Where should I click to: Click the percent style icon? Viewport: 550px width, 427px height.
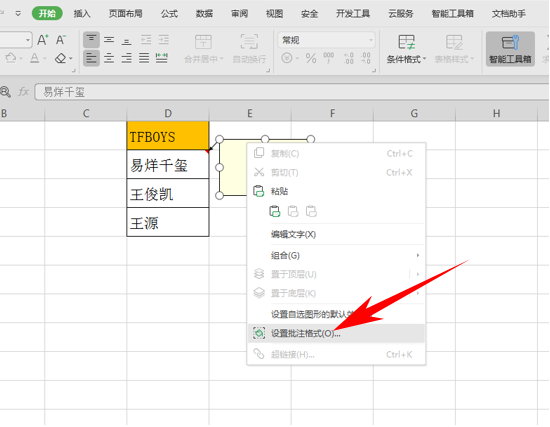[311, 58]
